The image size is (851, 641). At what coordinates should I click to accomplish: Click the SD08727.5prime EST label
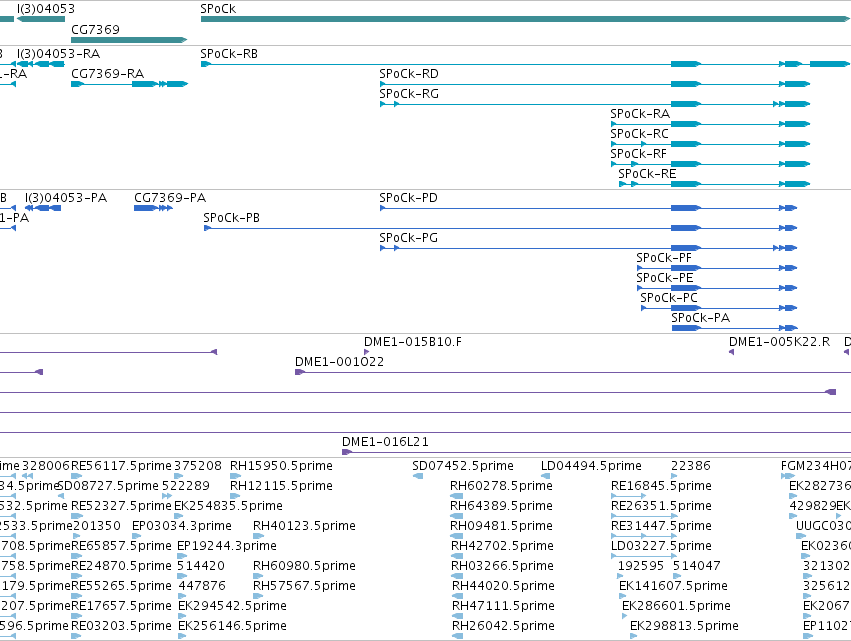pos(108,486)
